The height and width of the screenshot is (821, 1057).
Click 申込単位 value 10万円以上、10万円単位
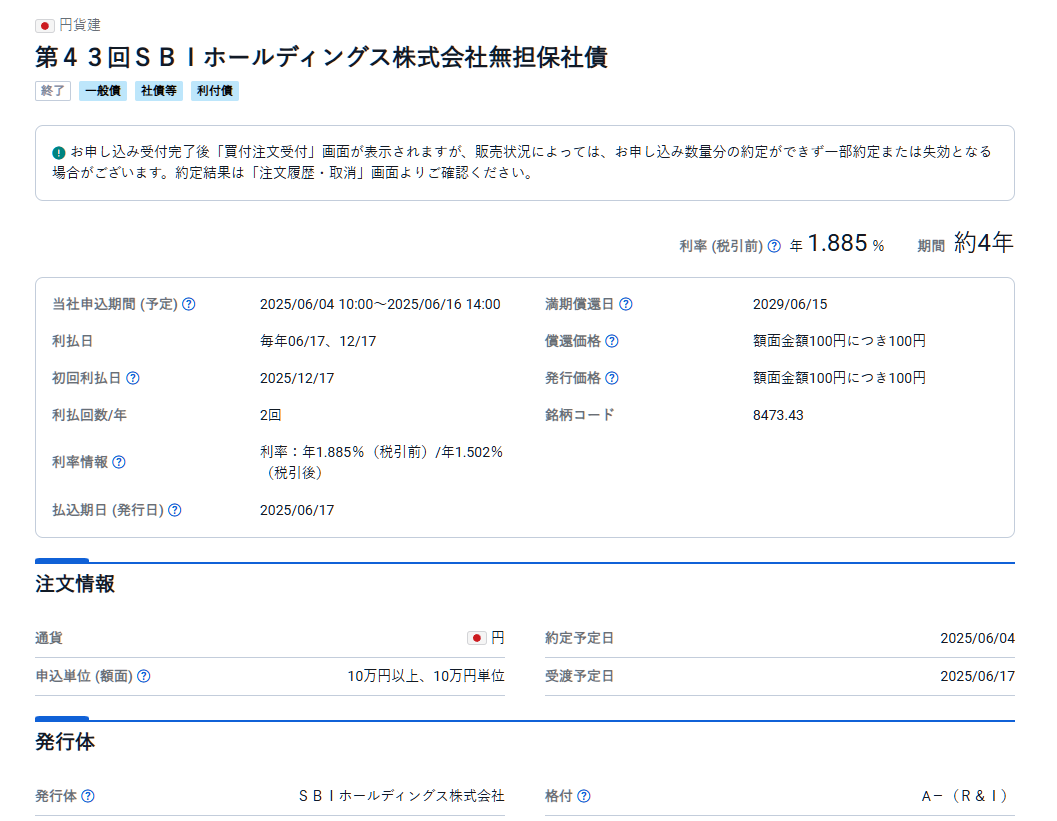[x=426, y=676]
